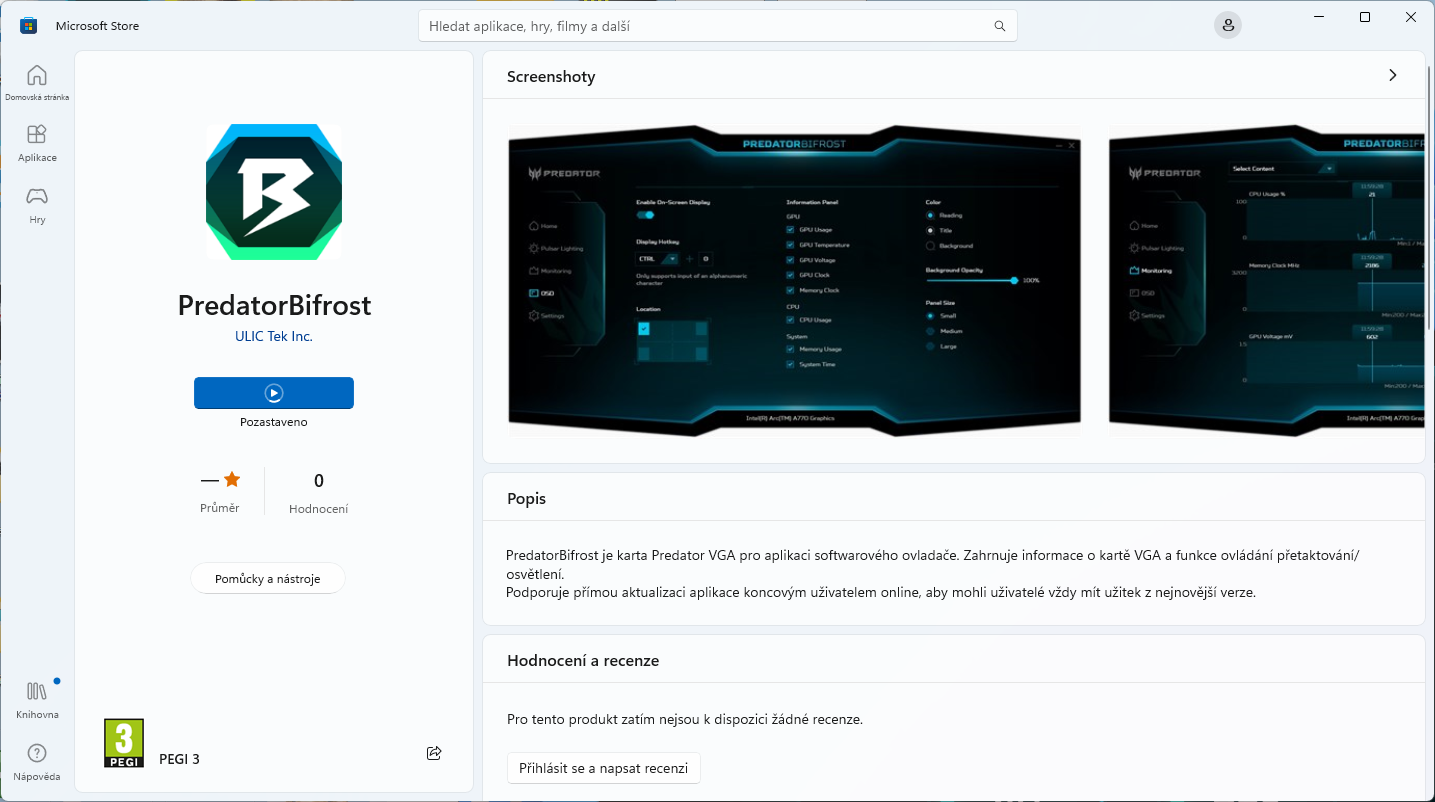
Task: Click the Pomůcky a nástroje button
Action: pos(267,578)
